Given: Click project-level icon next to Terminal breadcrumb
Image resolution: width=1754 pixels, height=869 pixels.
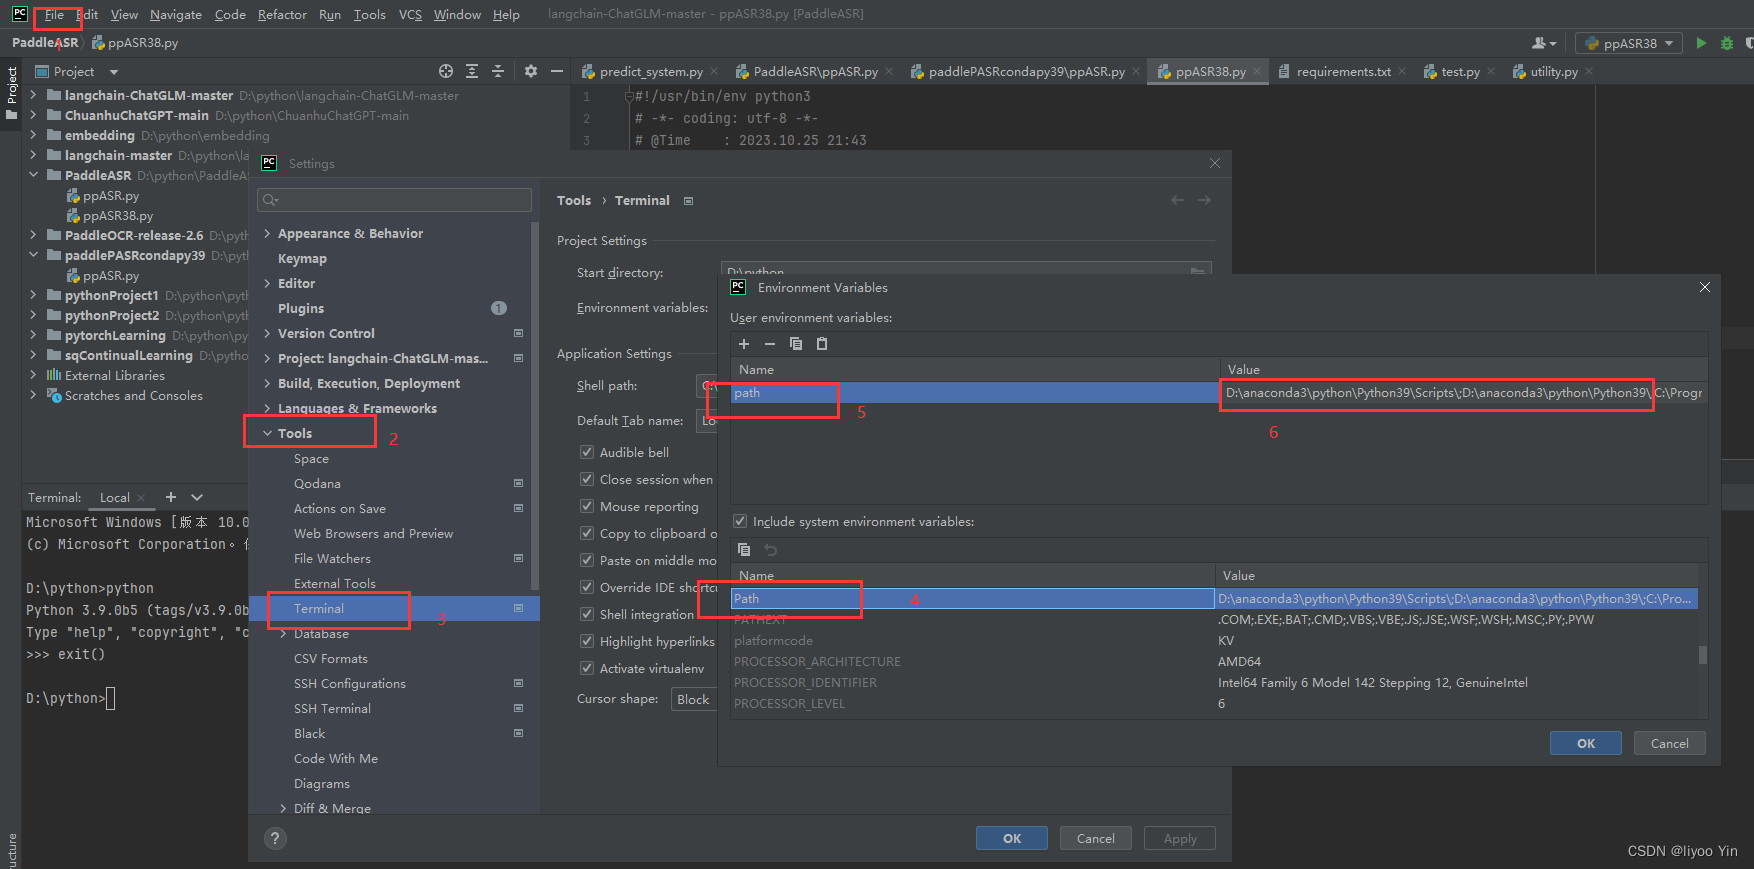Looking at the screenshot, I should 688,201.
